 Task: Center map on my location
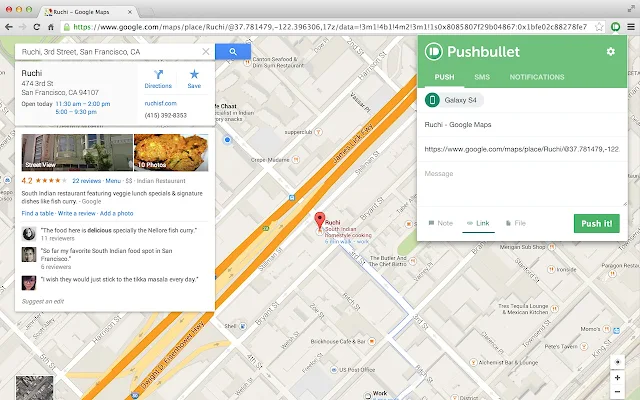[x=617, y=362]
